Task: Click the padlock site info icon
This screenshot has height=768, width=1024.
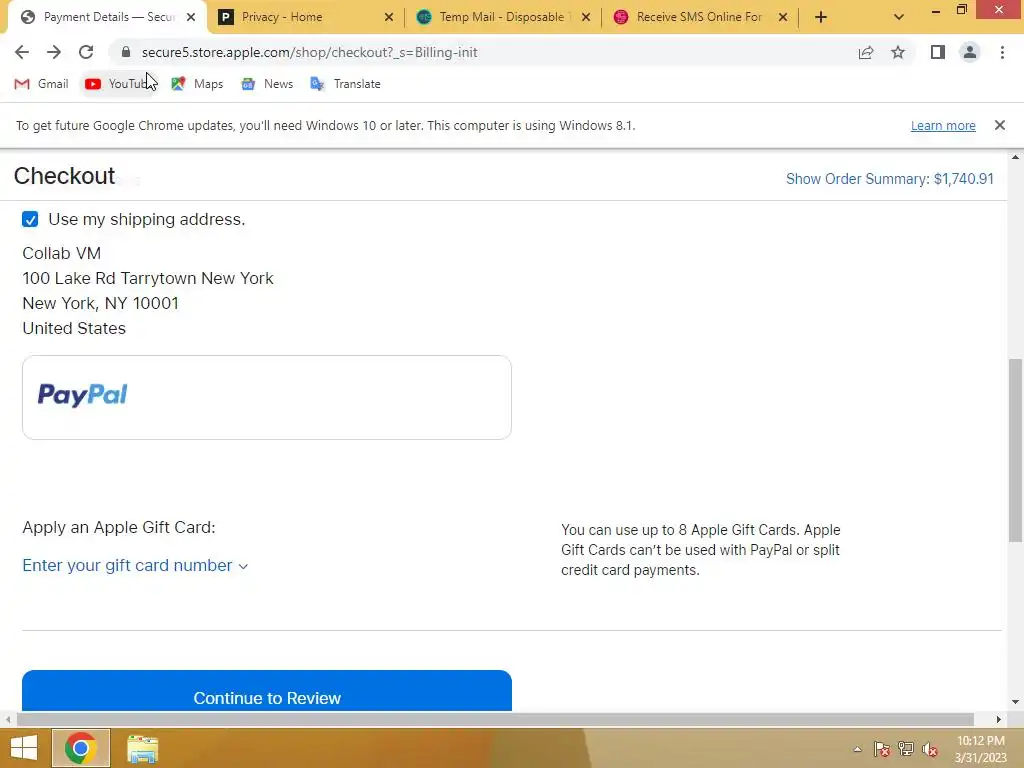Action: pos(126,52)
